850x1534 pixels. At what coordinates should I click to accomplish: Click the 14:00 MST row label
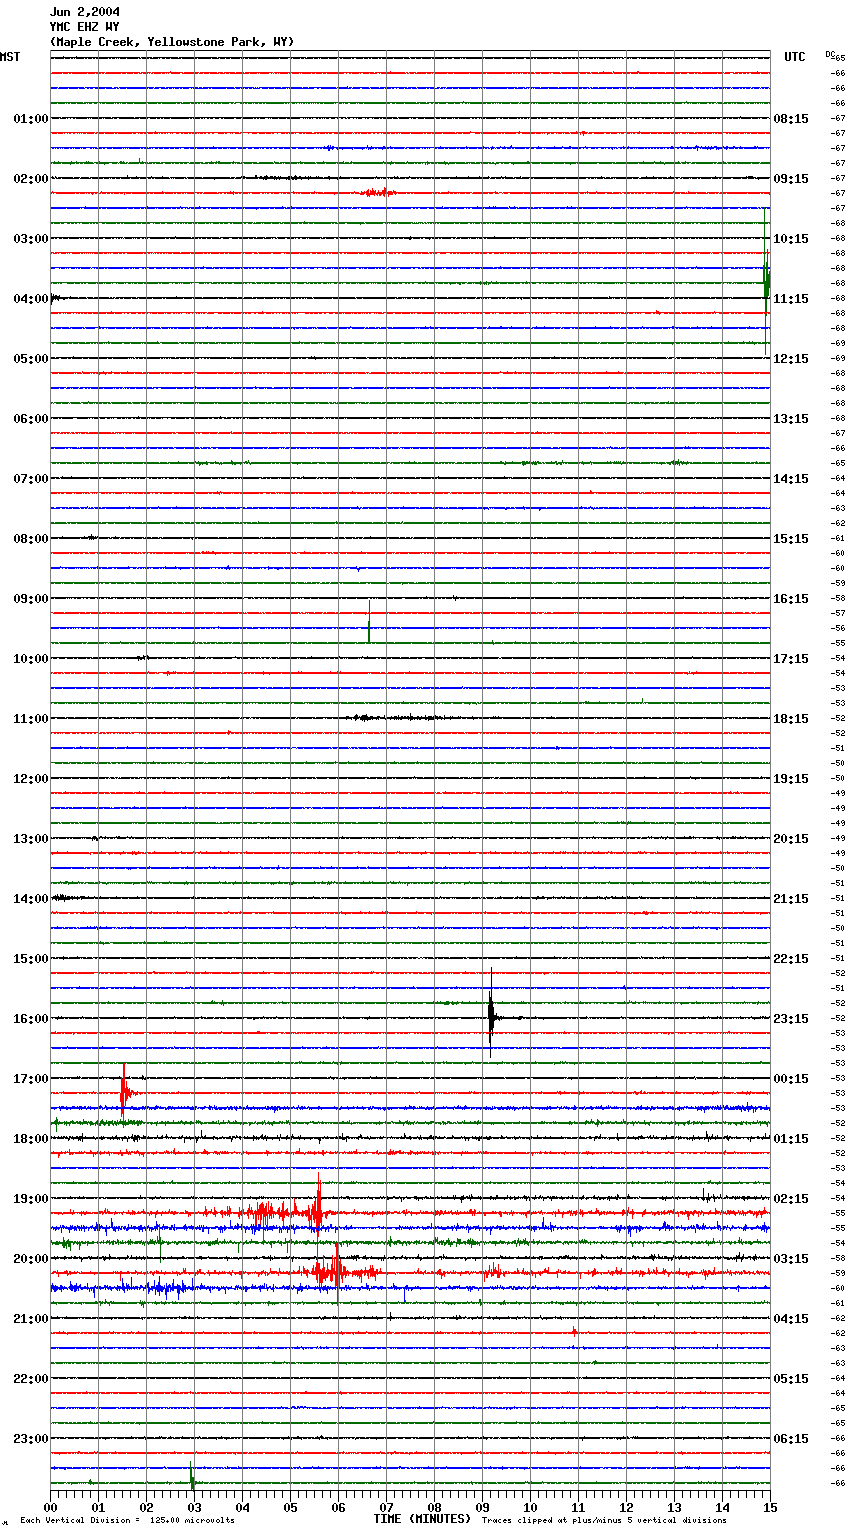pyautogui.click(x=31, y=899)
